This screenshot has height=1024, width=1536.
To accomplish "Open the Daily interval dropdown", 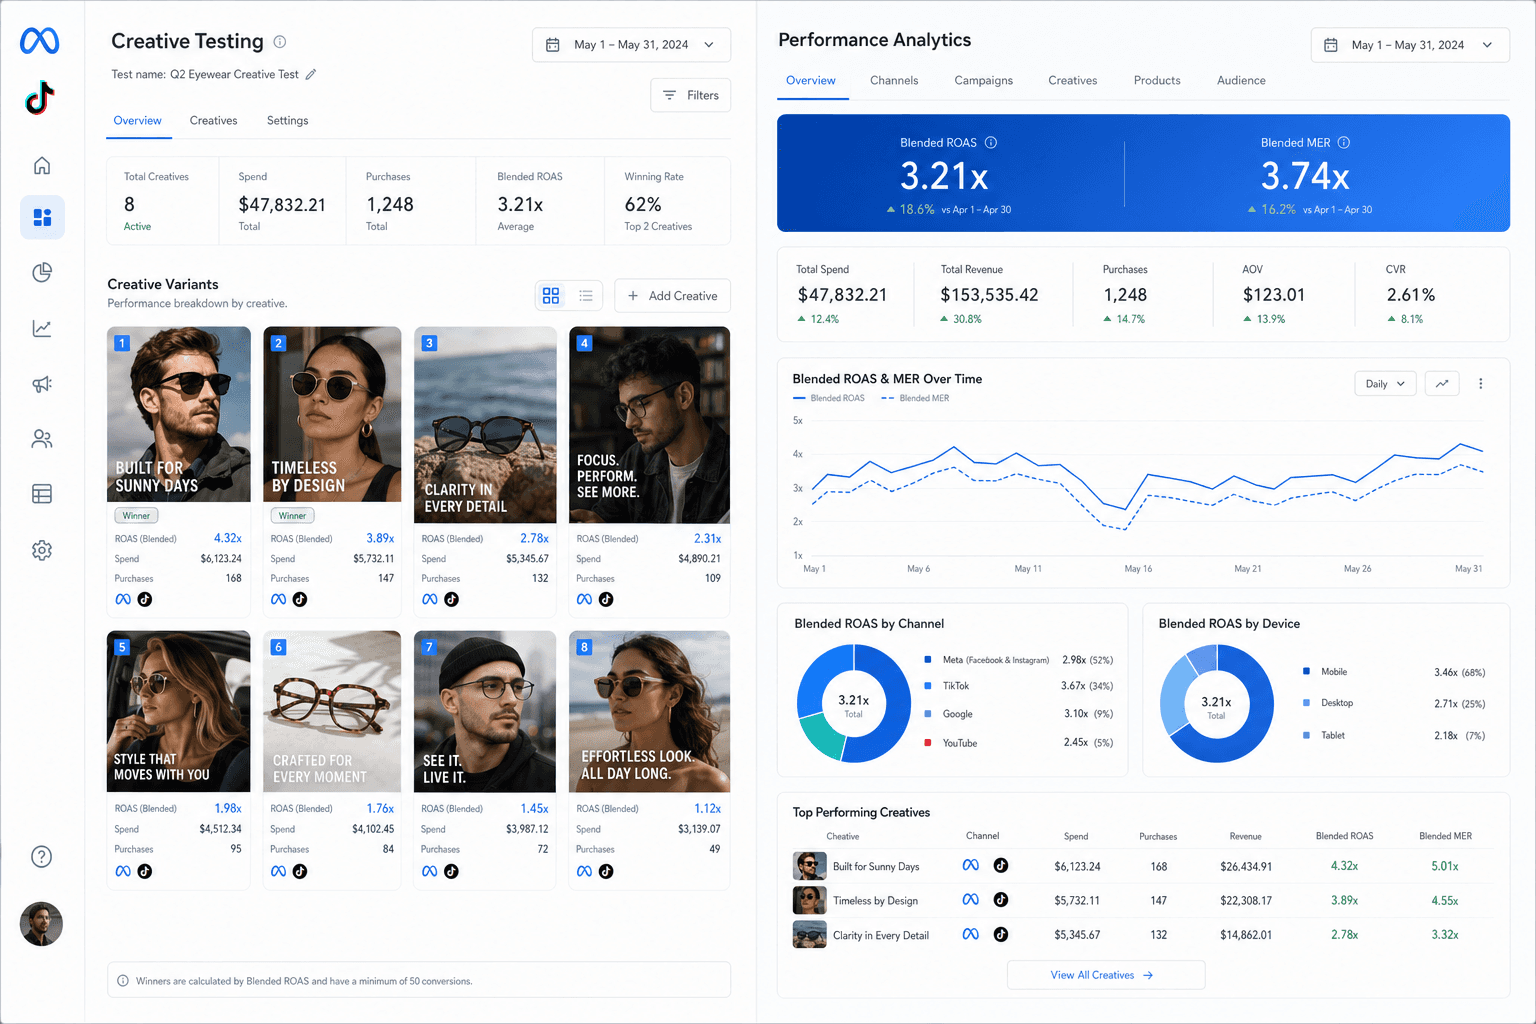I will pos(1385,384).
